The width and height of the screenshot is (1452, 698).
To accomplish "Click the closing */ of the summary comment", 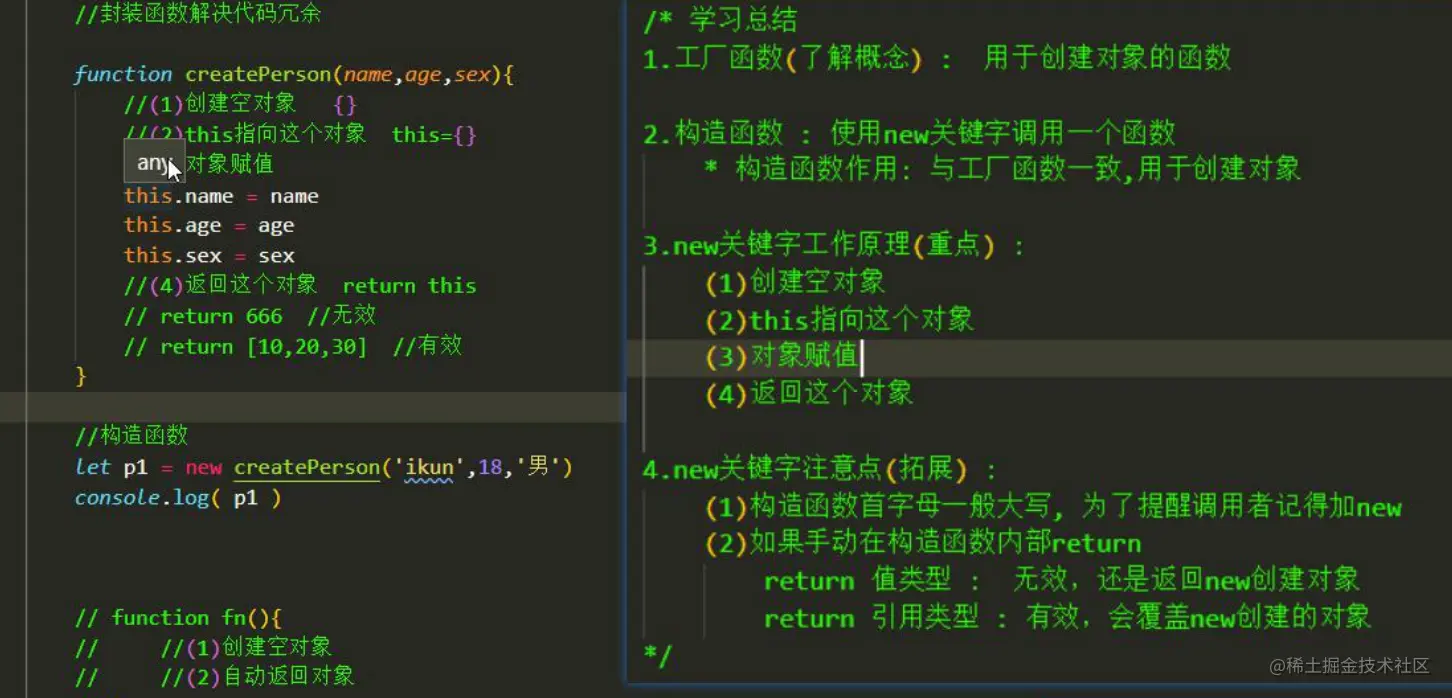I will tap(658, 655).
